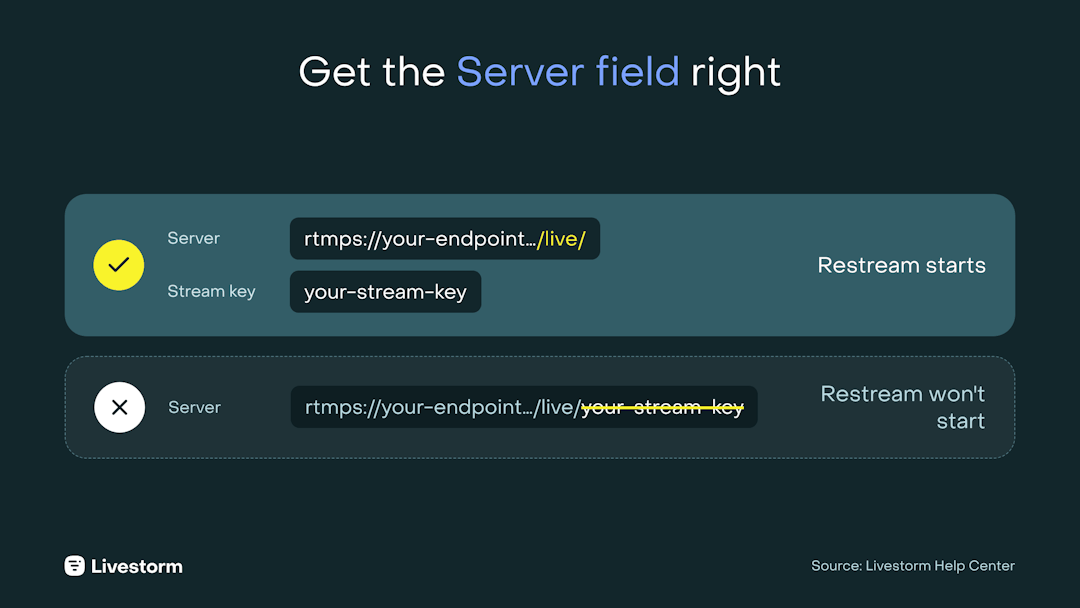Click the 'Get the Server field right' heading
The width and height of the screenshot is (1080, 608).
(x=539, y=72)
